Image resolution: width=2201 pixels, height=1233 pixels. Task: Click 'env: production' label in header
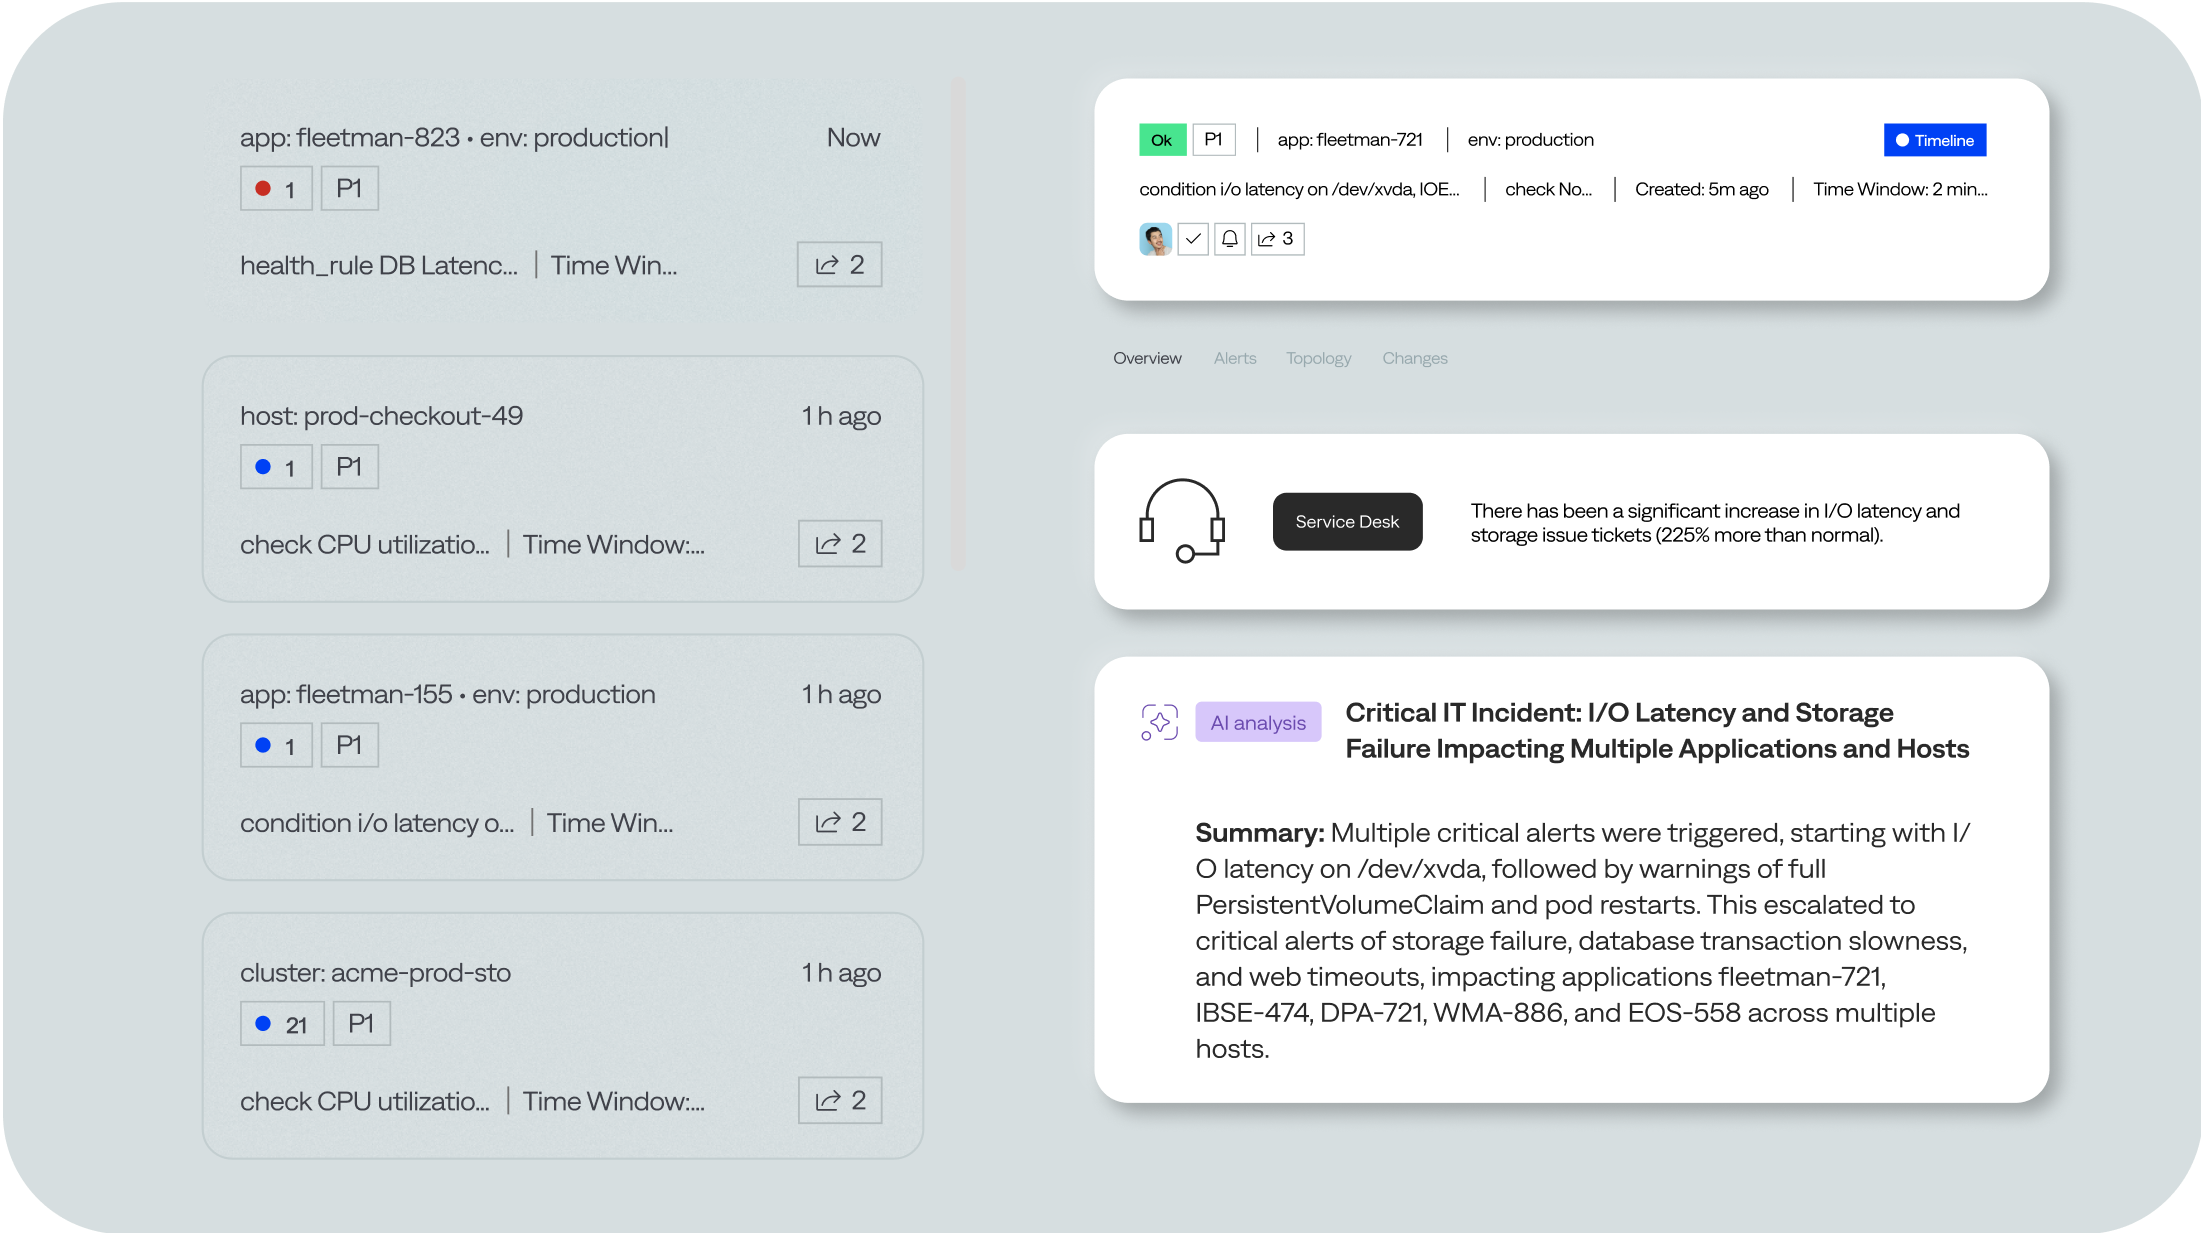point(1530,140)
